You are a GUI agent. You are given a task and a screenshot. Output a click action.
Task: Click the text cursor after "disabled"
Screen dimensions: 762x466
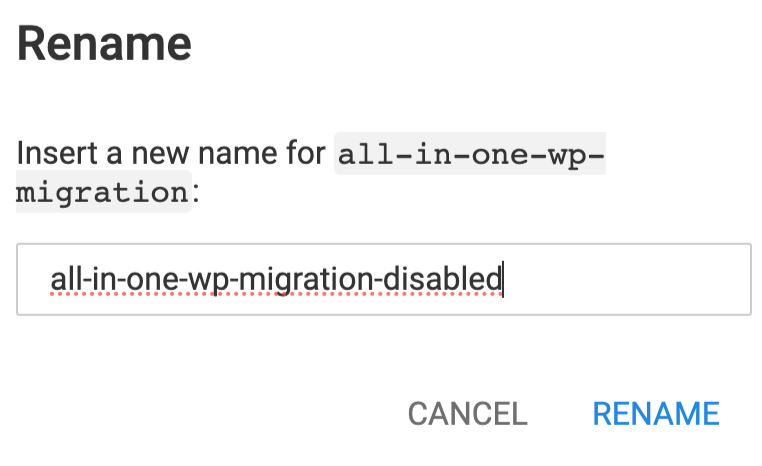click(503, 280)
